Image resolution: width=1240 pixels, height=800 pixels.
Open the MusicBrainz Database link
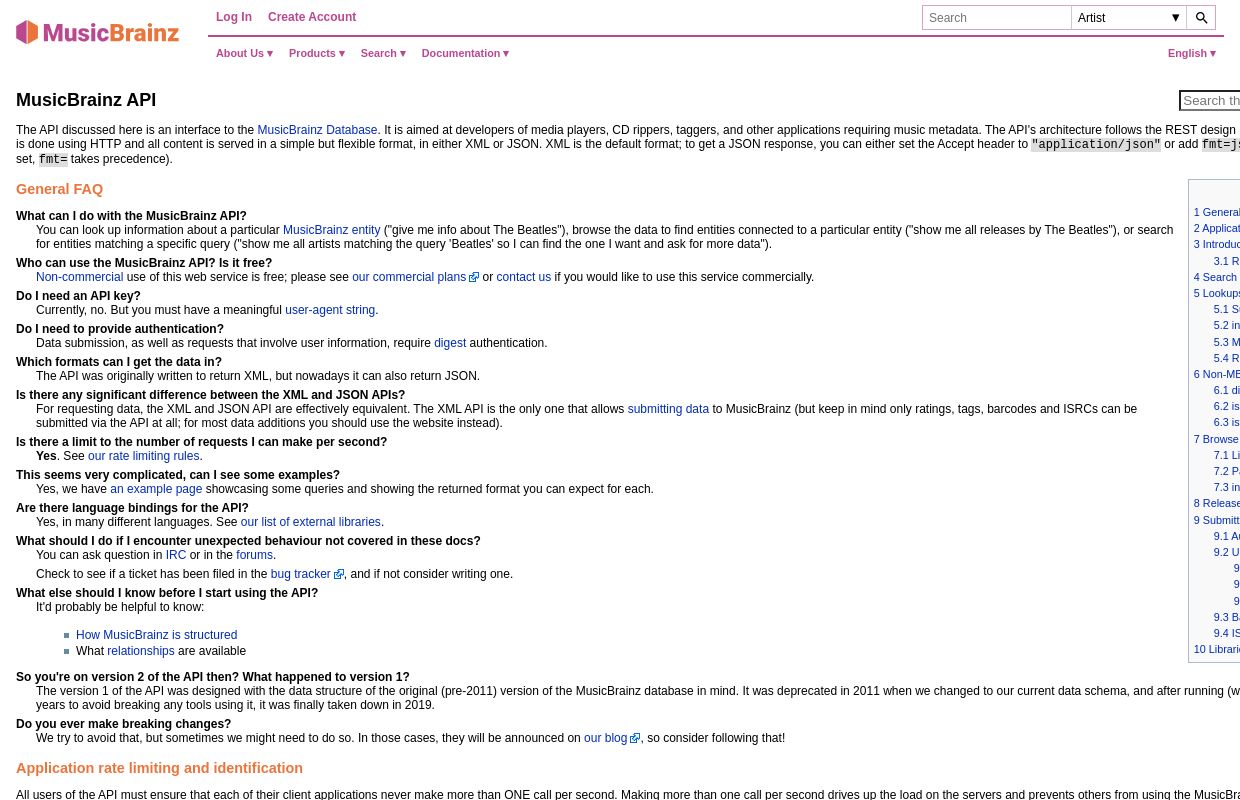(317, 130)
